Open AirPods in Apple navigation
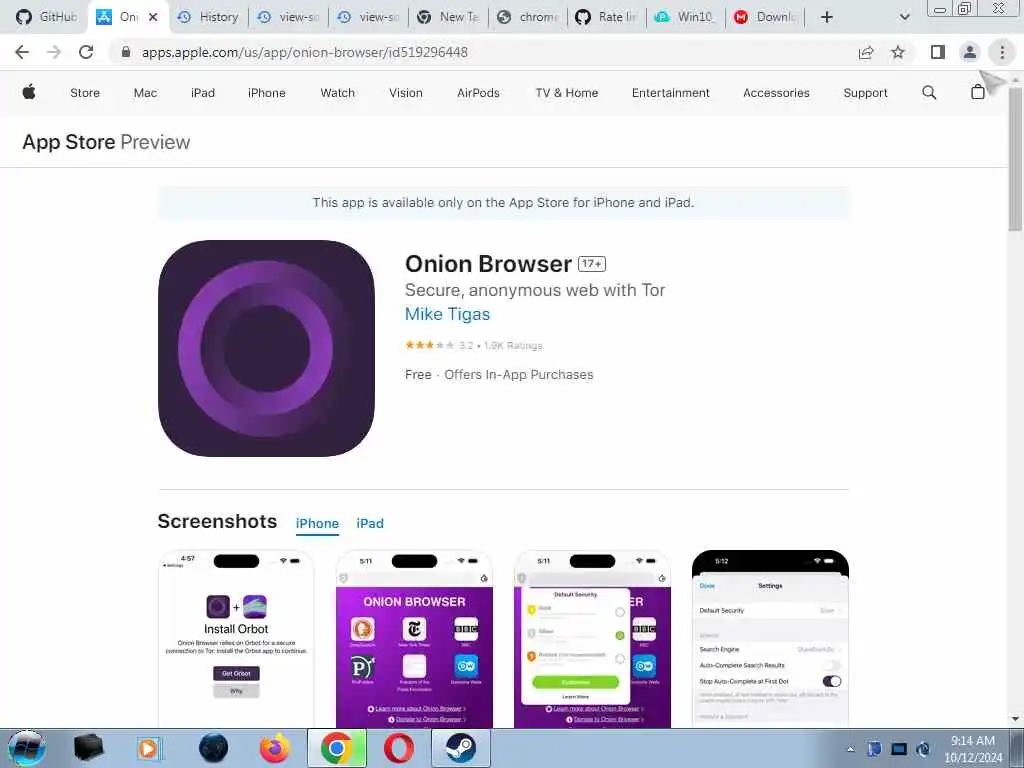The image size is (1024, 768). coord(478,93)
